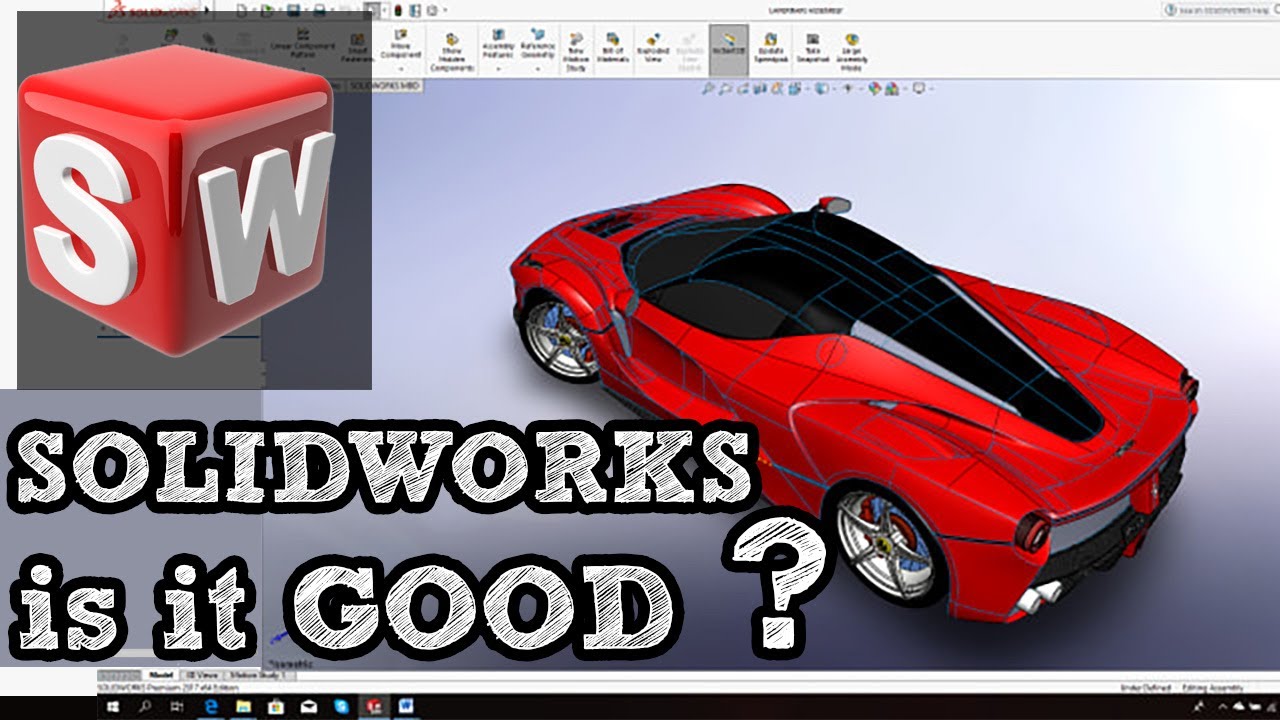The image size is (1280, 720).
Task: Expand the Options gear dropdown arrow
Action: (x=445, y=10)
